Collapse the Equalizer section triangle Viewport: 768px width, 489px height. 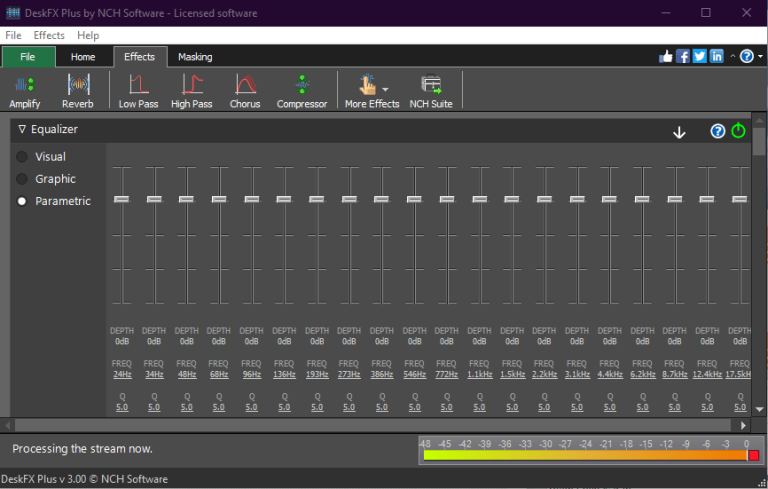[22, 130]
